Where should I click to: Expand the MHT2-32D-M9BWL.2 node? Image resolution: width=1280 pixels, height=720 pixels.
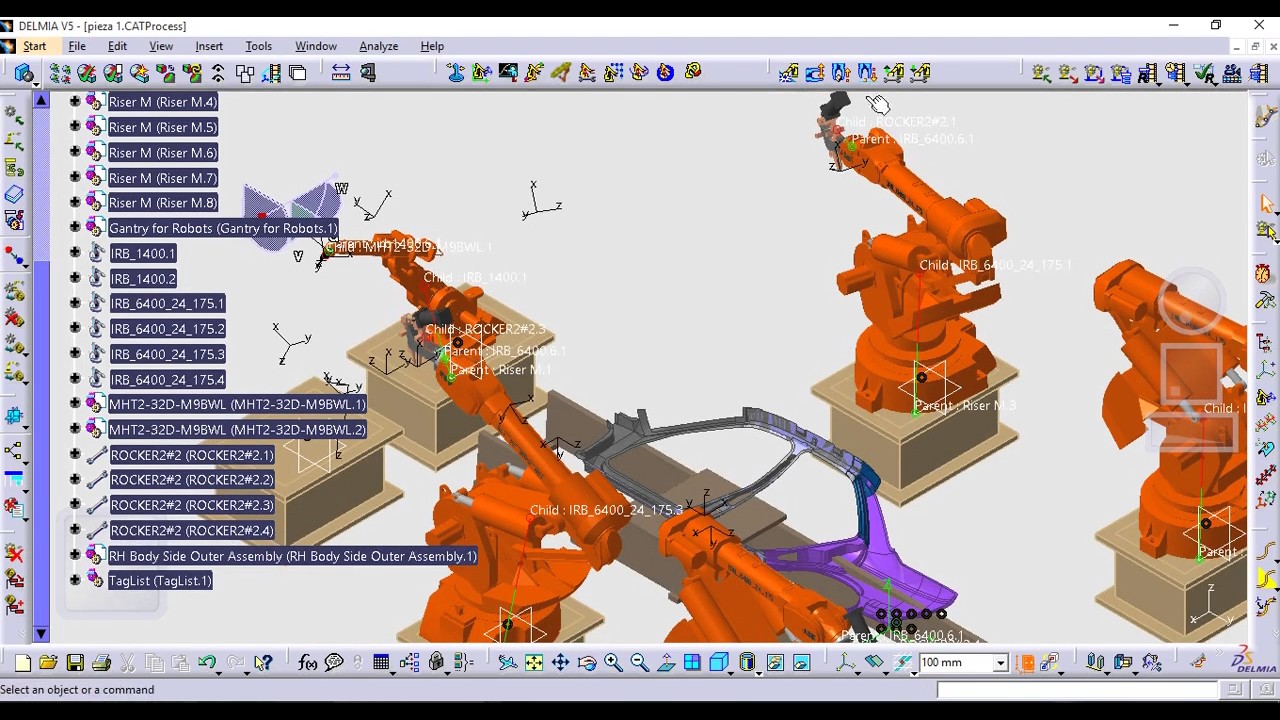tap(75, 430)
